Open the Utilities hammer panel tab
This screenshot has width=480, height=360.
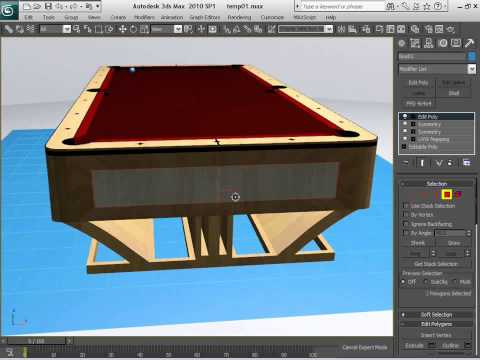[x=470, y=43]
